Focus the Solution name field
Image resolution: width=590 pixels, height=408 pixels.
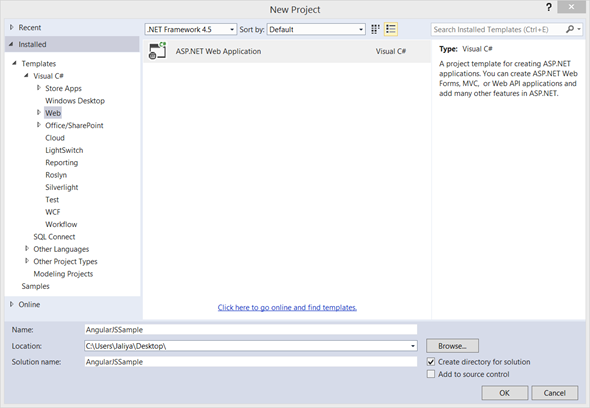251,362
